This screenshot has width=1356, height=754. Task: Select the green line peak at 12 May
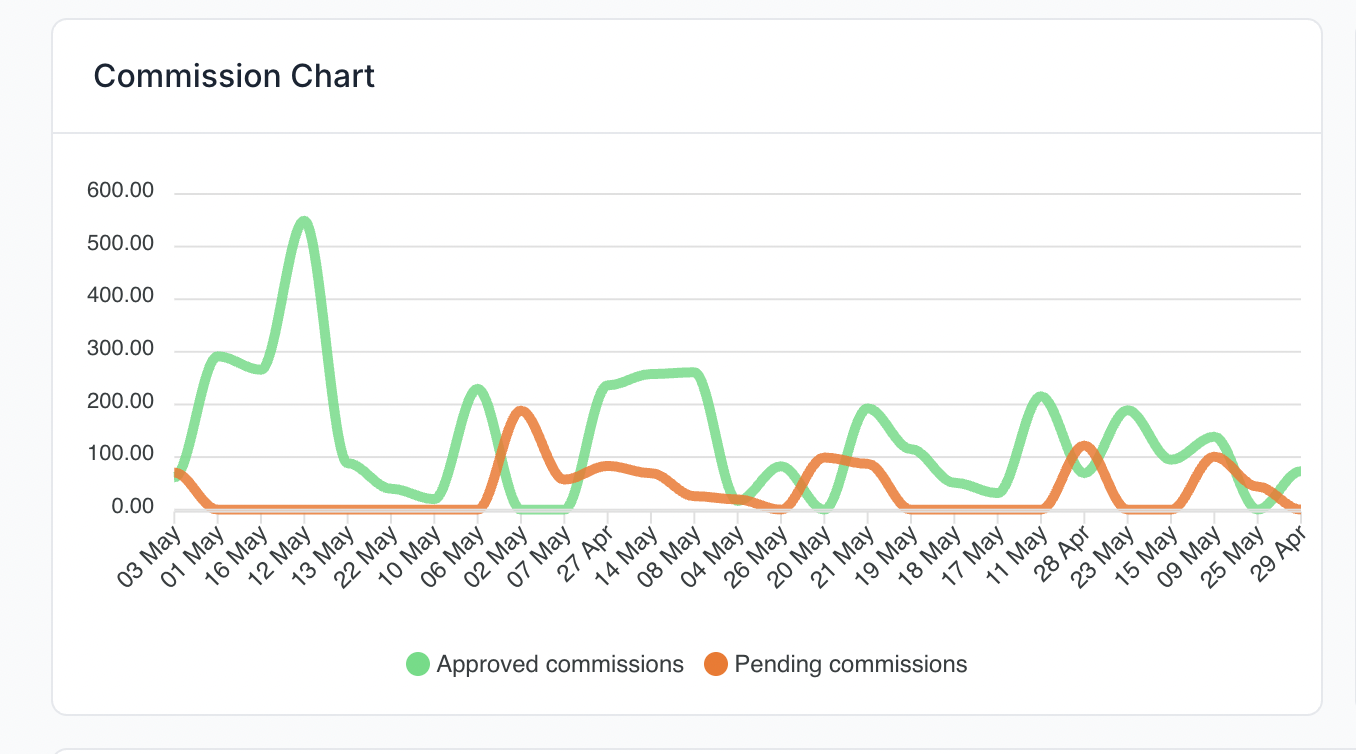[x=304, y=222]
